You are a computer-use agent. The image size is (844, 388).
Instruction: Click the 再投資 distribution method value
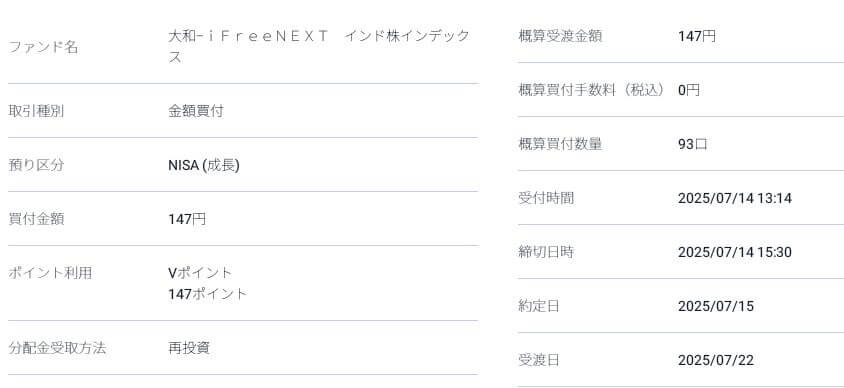tap(189, 348)
